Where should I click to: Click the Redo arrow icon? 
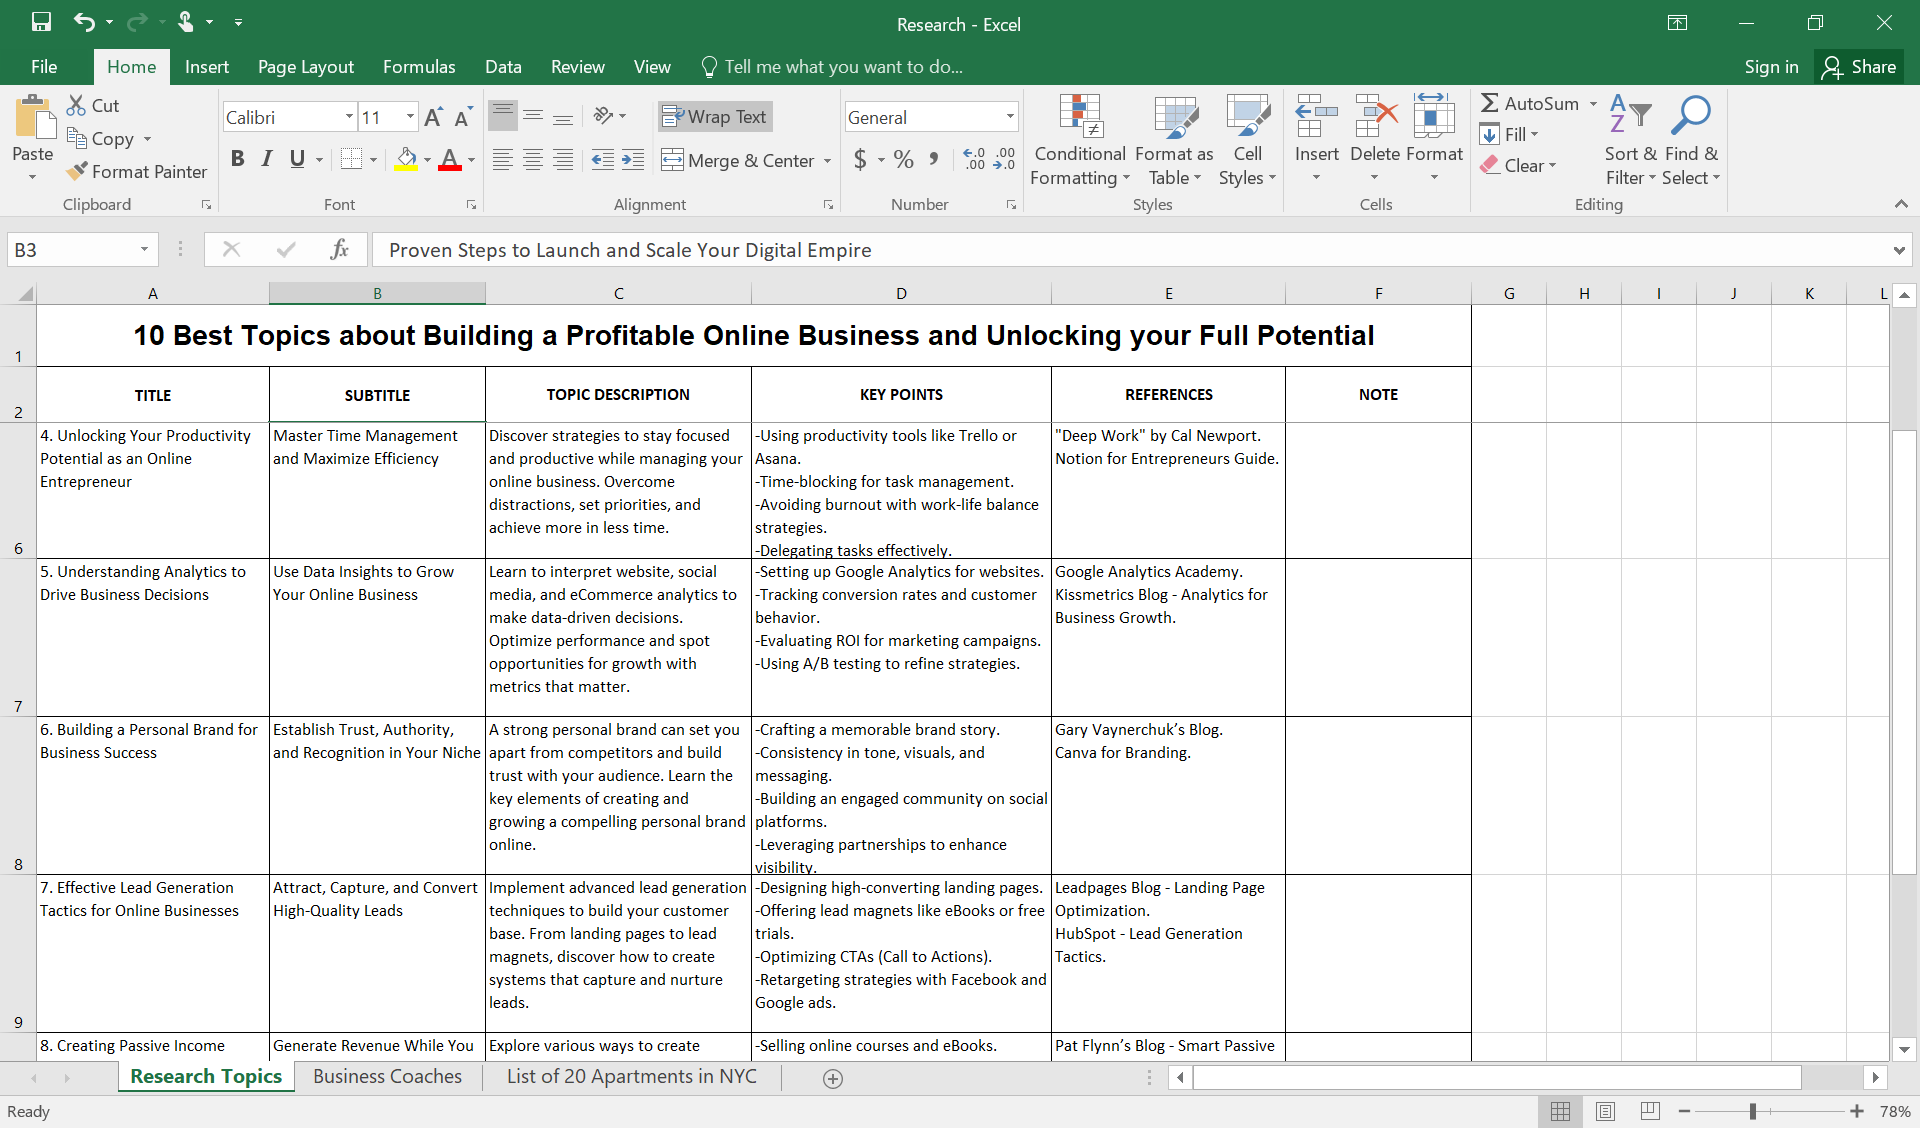click(137, 22)
